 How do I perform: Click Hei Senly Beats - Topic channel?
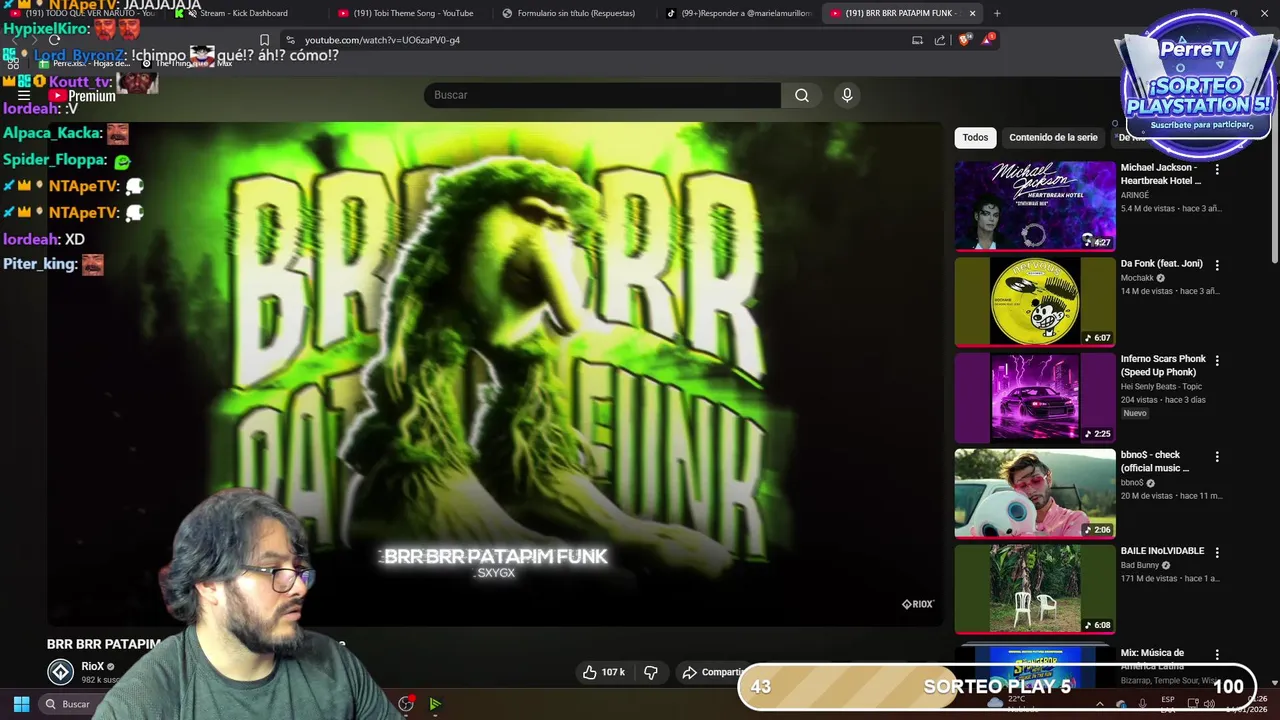pyautogui.click(x=1161, y=387)
